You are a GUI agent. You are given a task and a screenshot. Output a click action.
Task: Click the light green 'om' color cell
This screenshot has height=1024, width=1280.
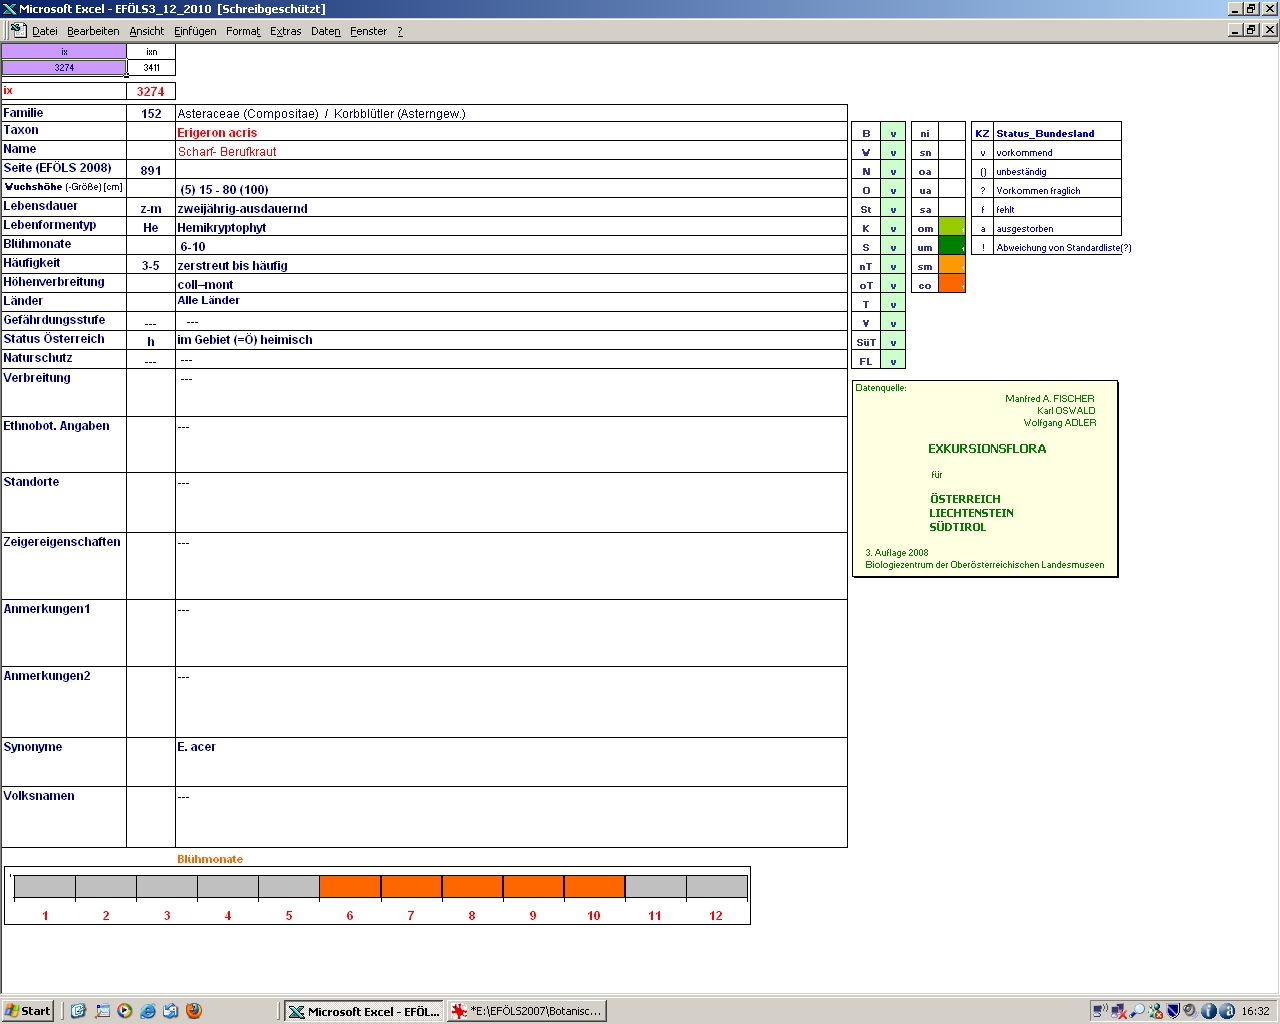point(952,228)
